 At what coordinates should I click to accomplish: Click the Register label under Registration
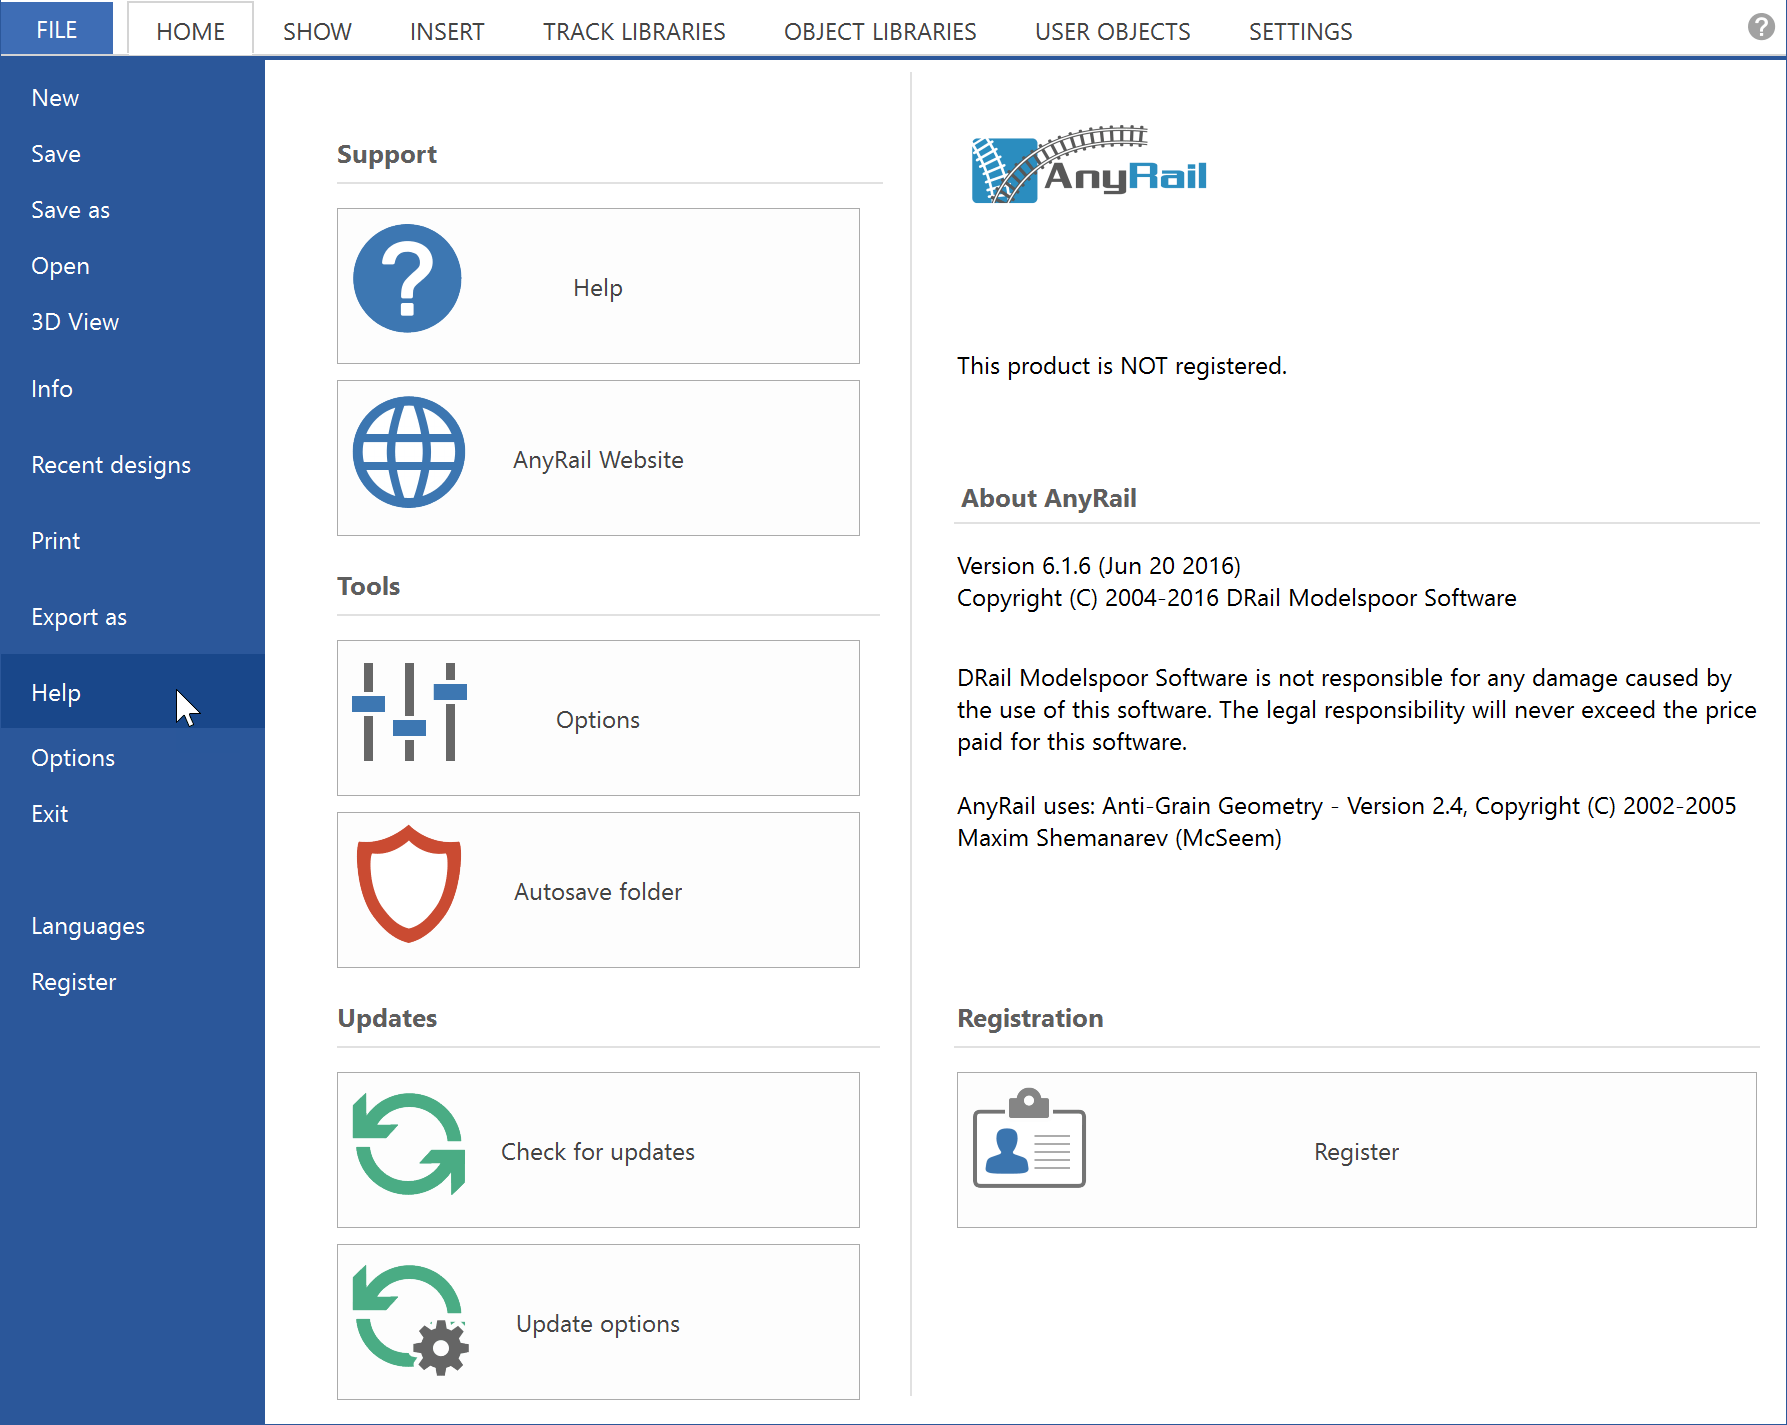click(x=1356, y=1152)
